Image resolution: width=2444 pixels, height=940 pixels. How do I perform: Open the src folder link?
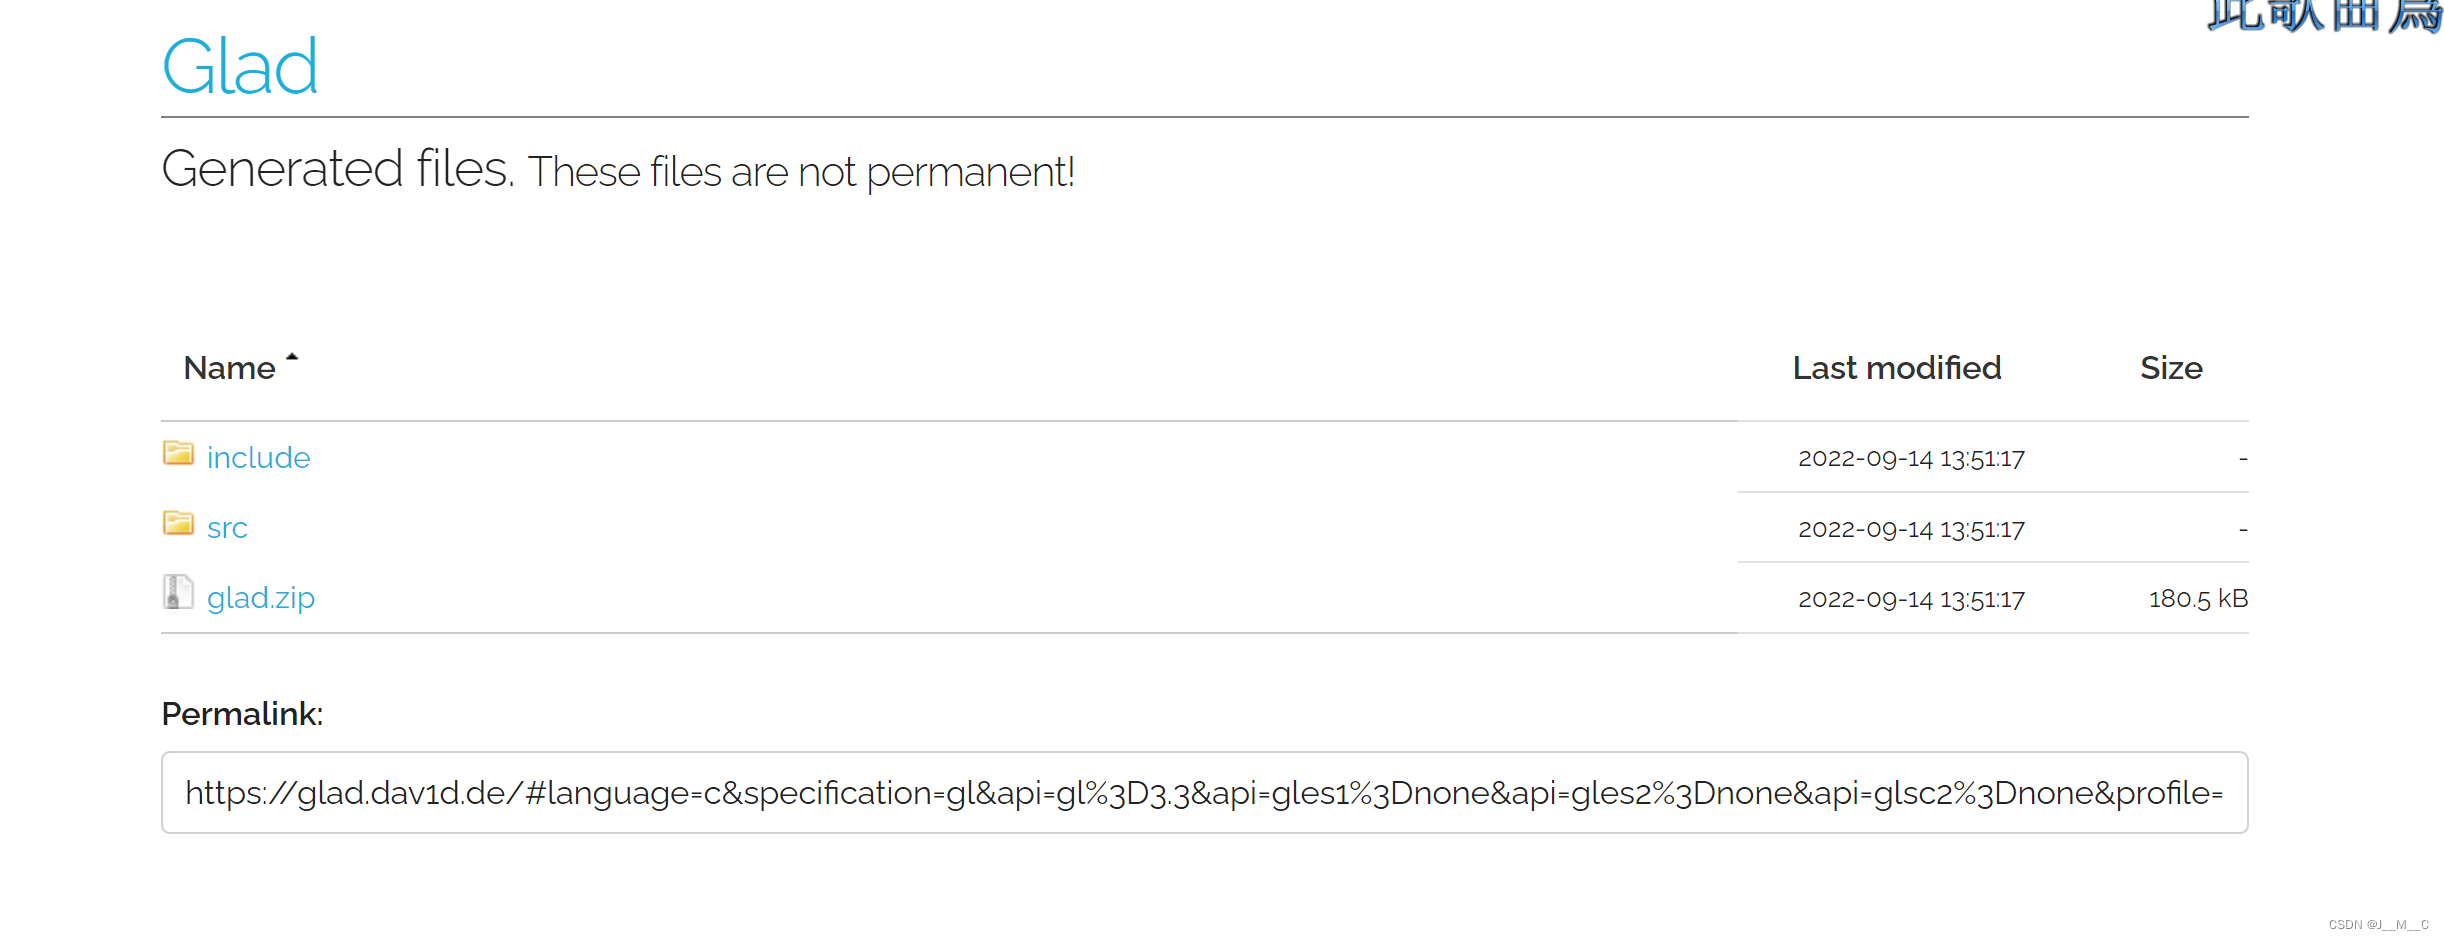coord(227,528)
